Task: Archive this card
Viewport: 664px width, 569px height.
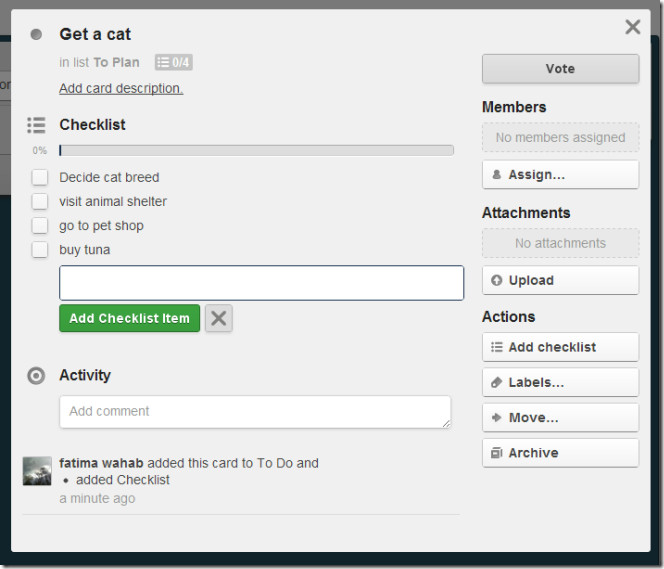Action: [560, 452]
